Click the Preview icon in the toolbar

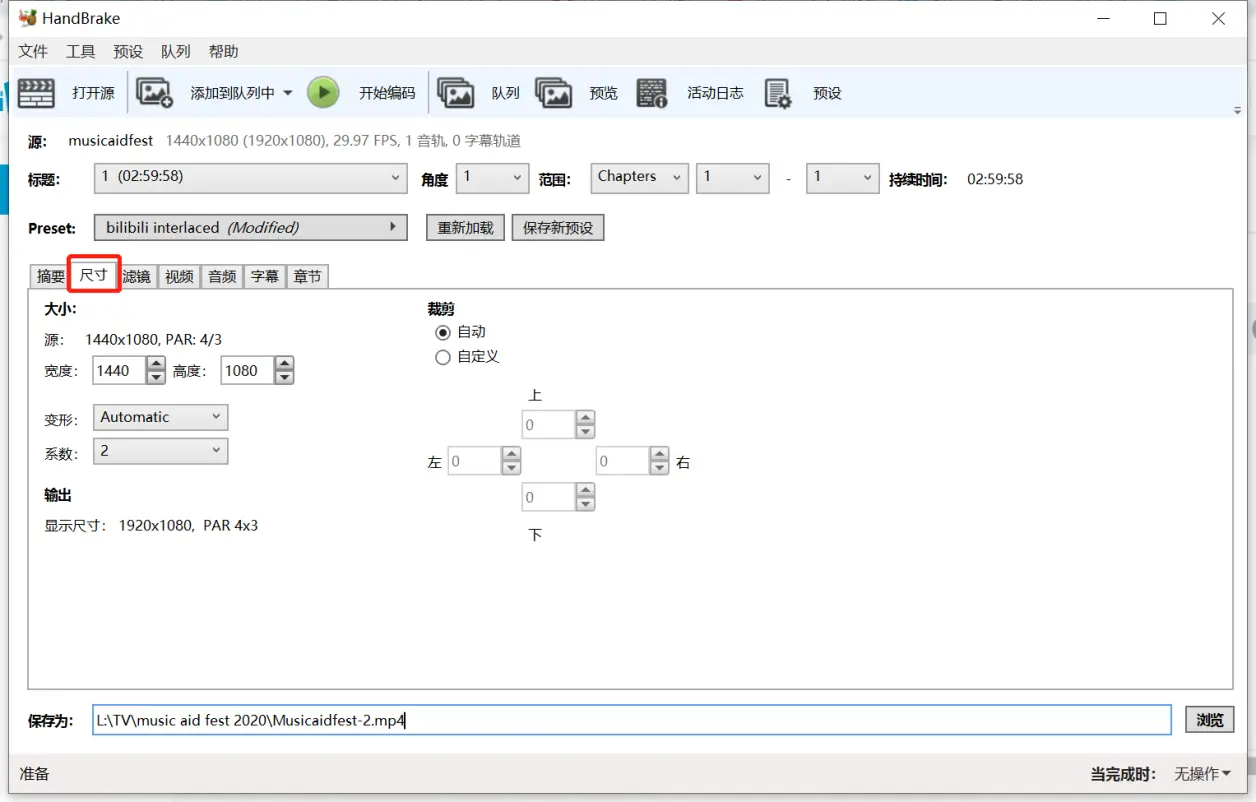pos(553,93)
